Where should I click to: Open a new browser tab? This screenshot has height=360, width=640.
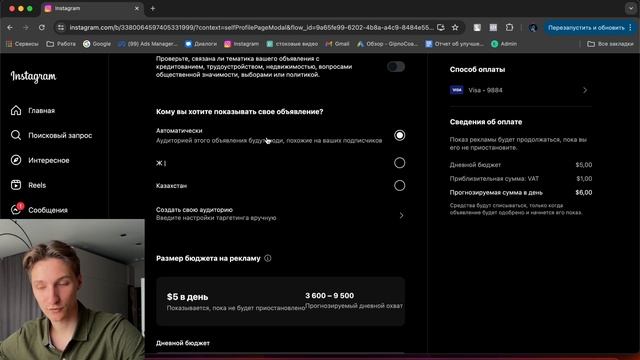153,8
